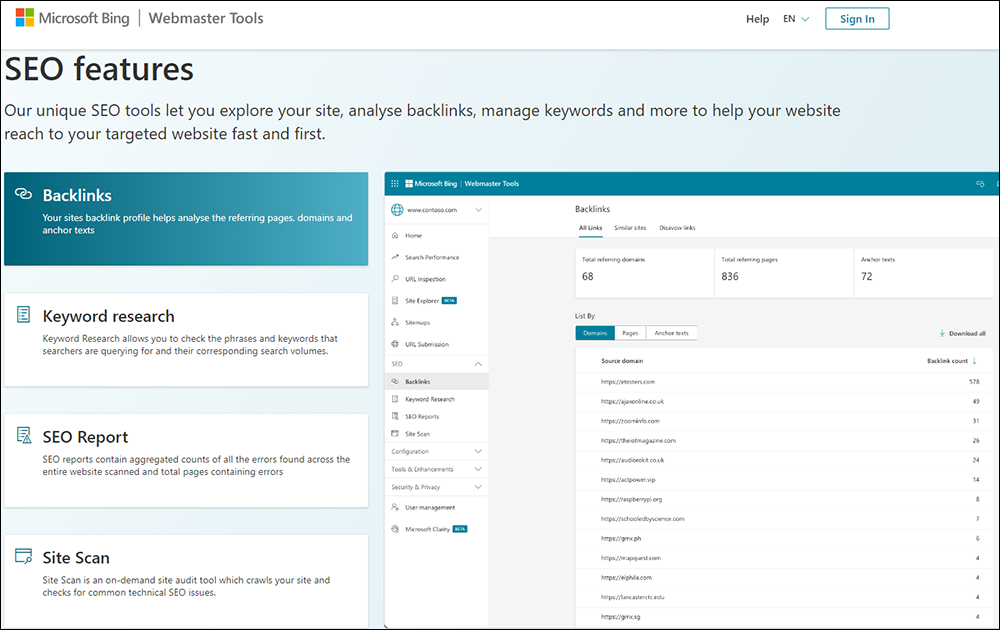The height and width of the screenshot is (630, 1000).
Task: Open the Site Scan card heading
Action: (x=76, y=558)
